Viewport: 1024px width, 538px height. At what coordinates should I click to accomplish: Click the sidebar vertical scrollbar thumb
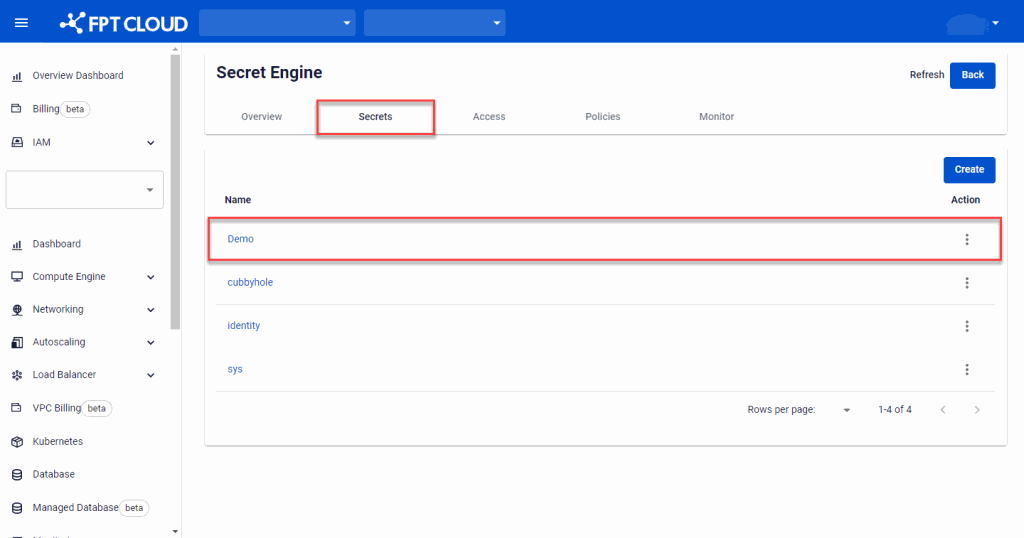point(175,192)
